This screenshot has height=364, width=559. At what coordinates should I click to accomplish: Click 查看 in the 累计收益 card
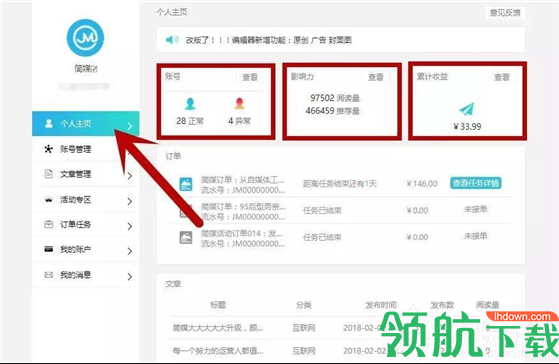click(502, 77)
